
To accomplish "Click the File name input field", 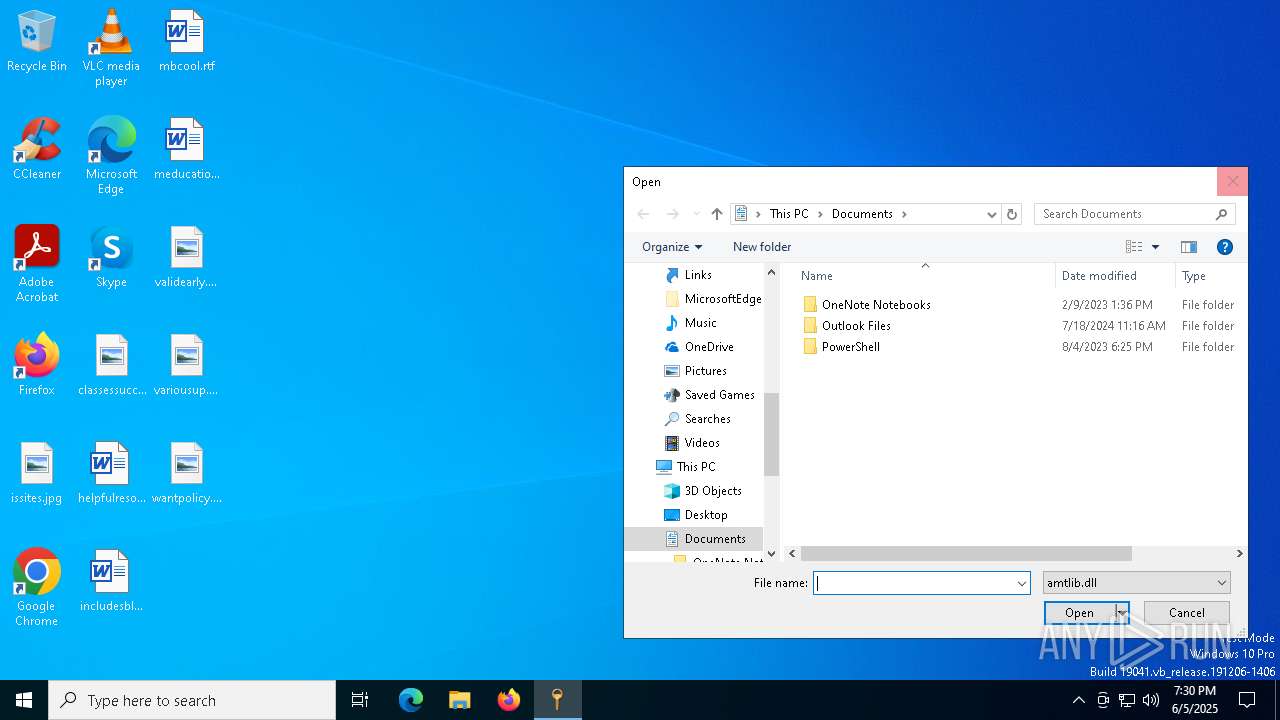I will pyautogui.click(x=914, y=583).
